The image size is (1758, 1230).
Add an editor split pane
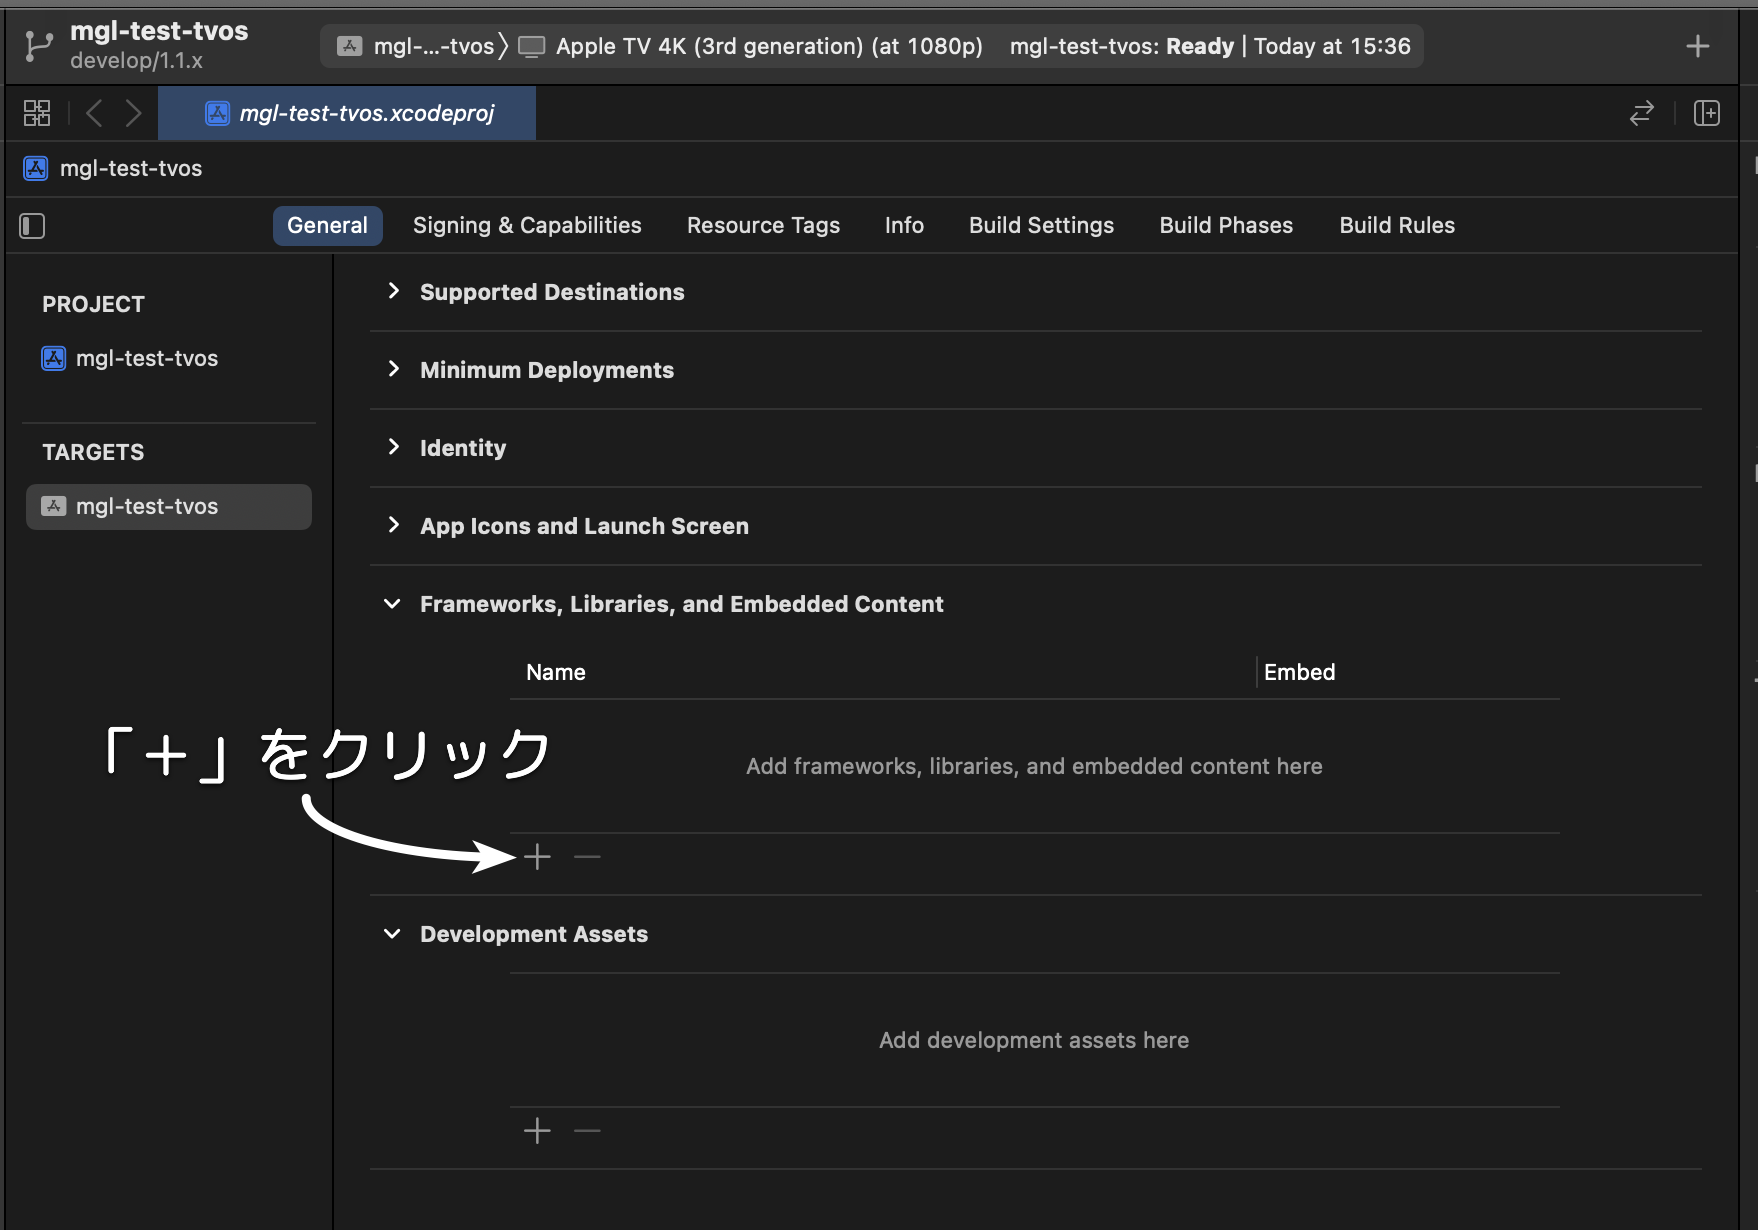coord(1707,113)
